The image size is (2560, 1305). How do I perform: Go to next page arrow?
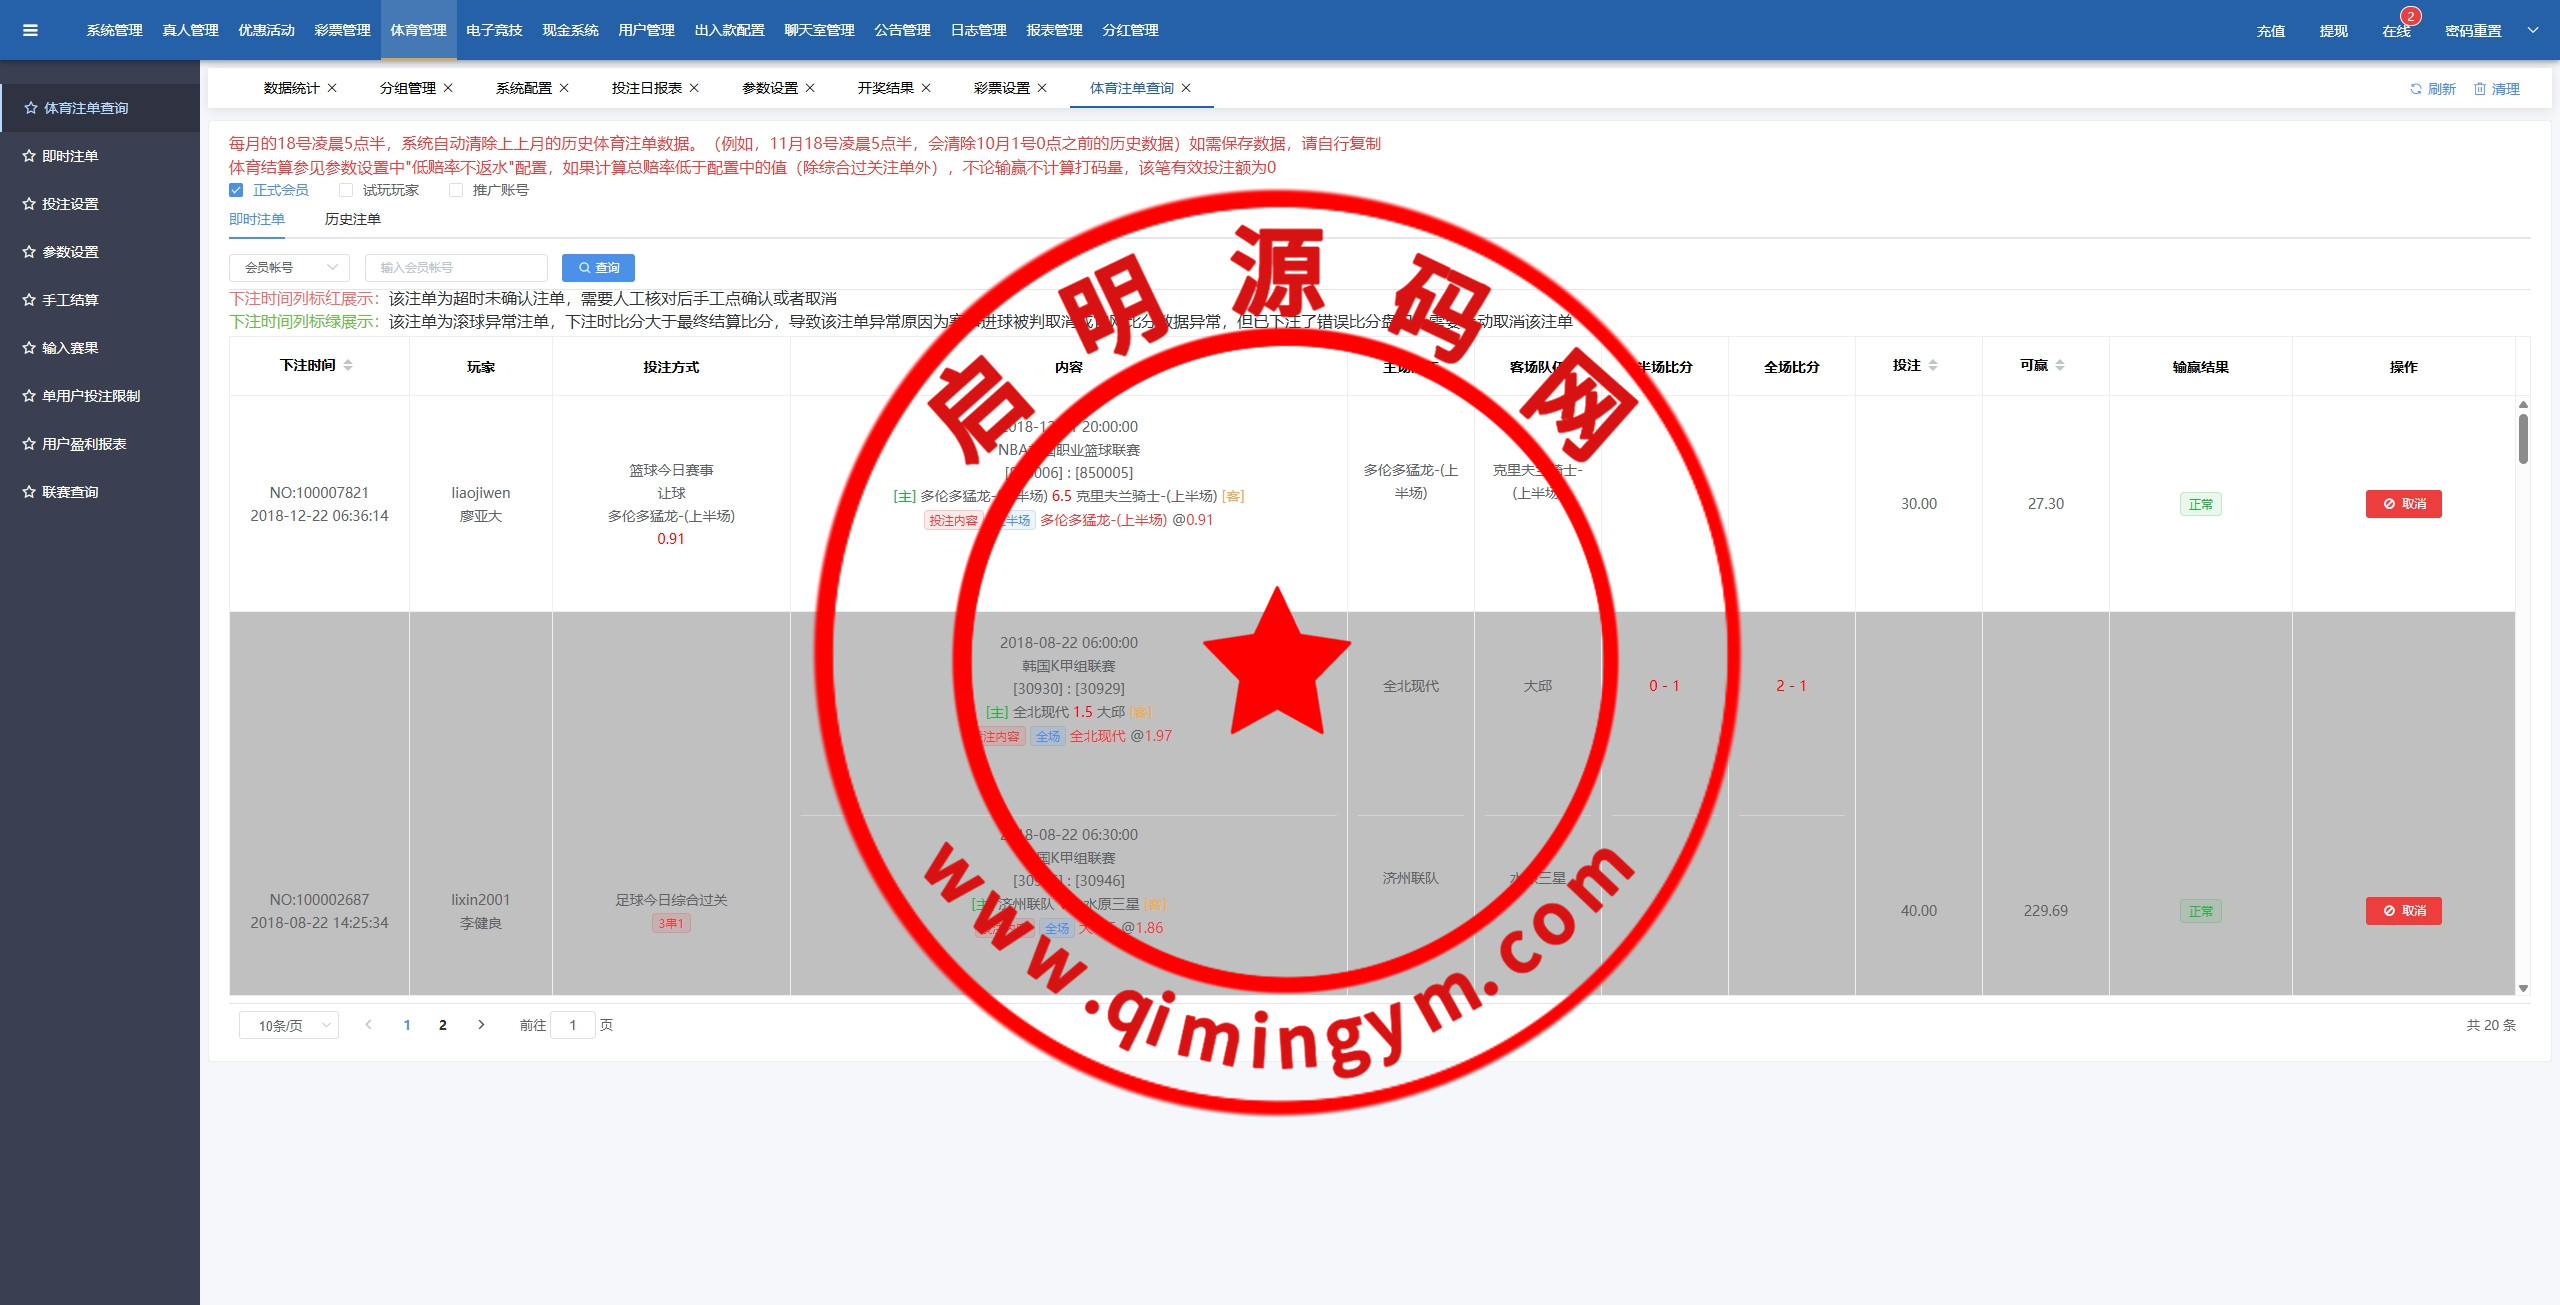click(481, 1025)
